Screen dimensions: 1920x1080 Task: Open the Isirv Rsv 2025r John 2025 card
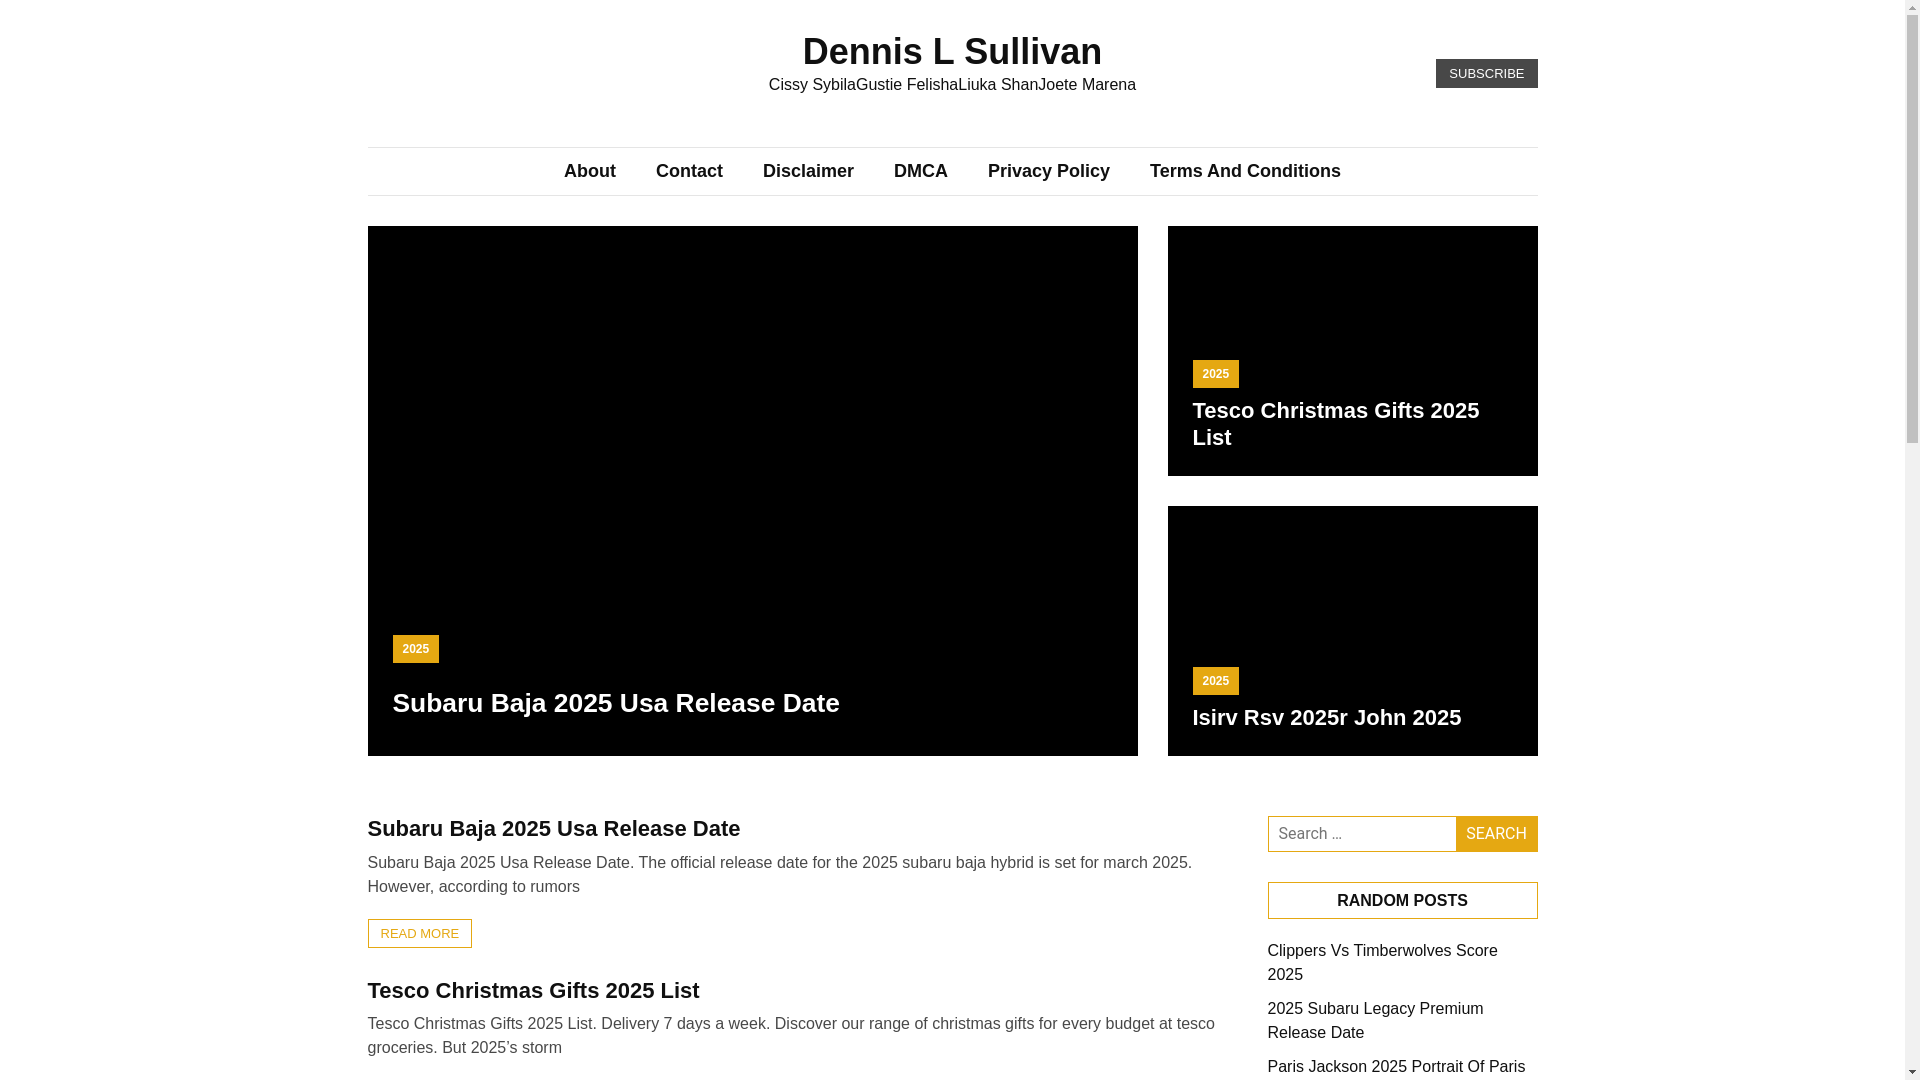coord(1326,717)
